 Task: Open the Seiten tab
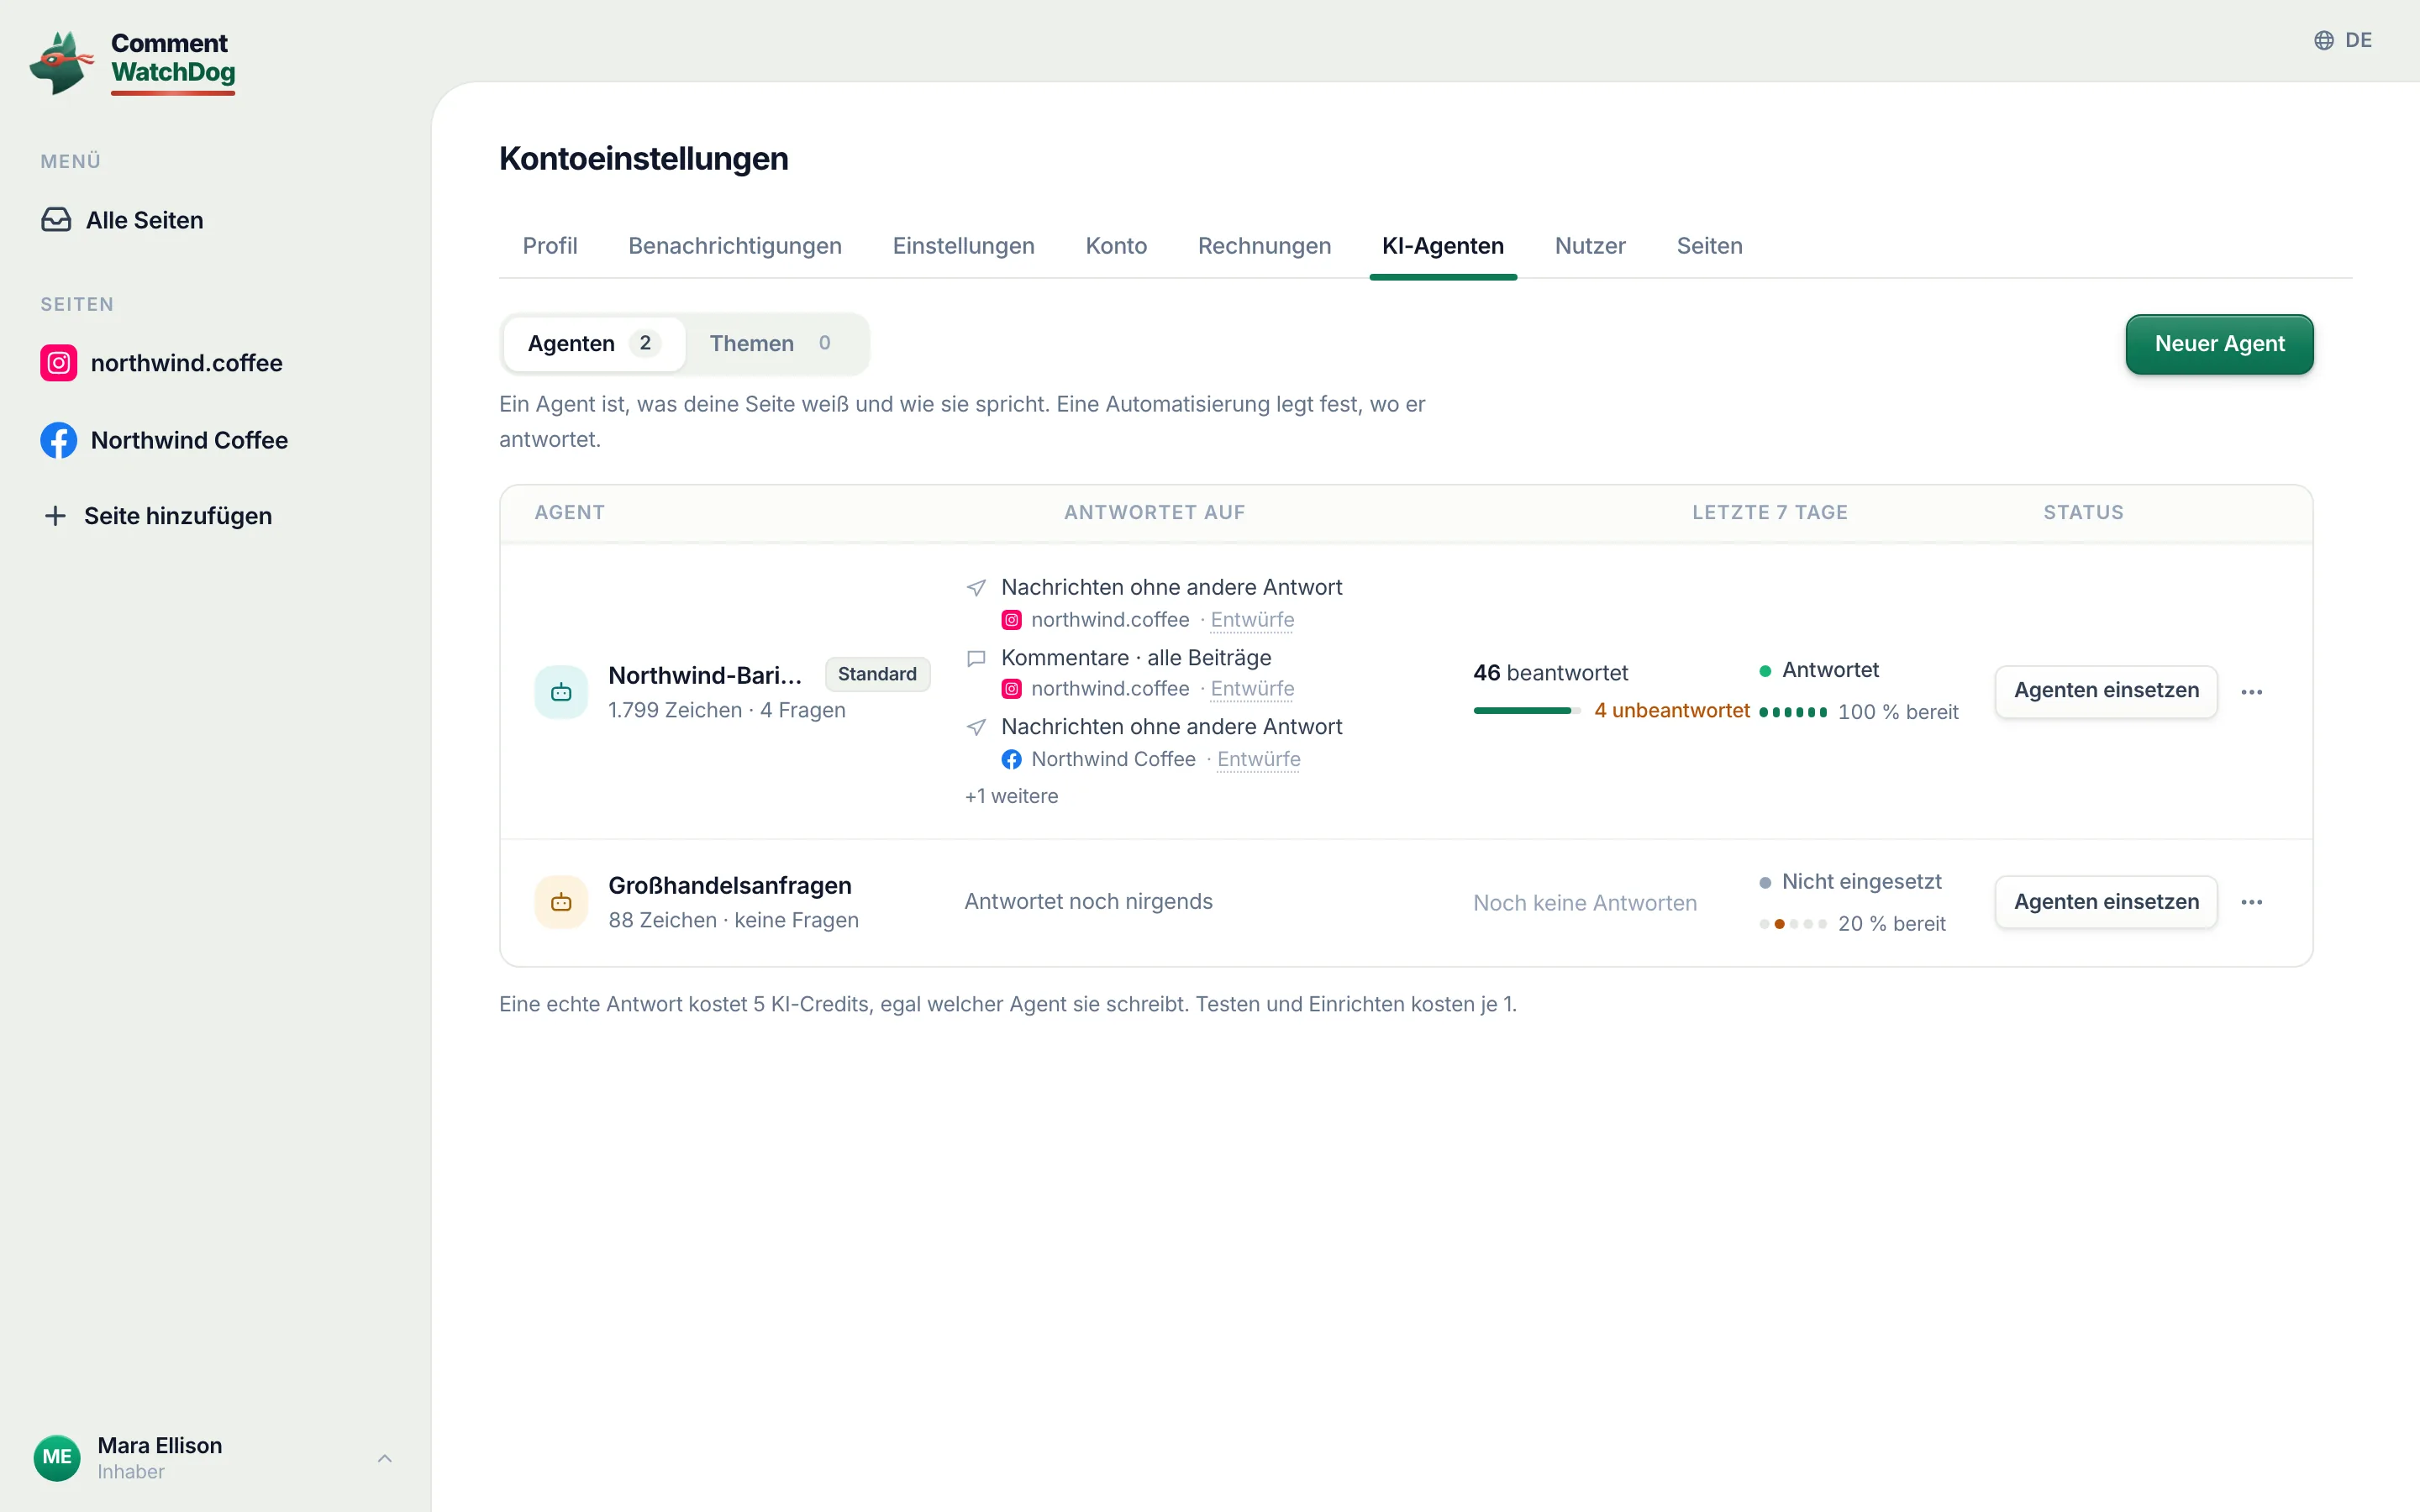point(1709,246)
